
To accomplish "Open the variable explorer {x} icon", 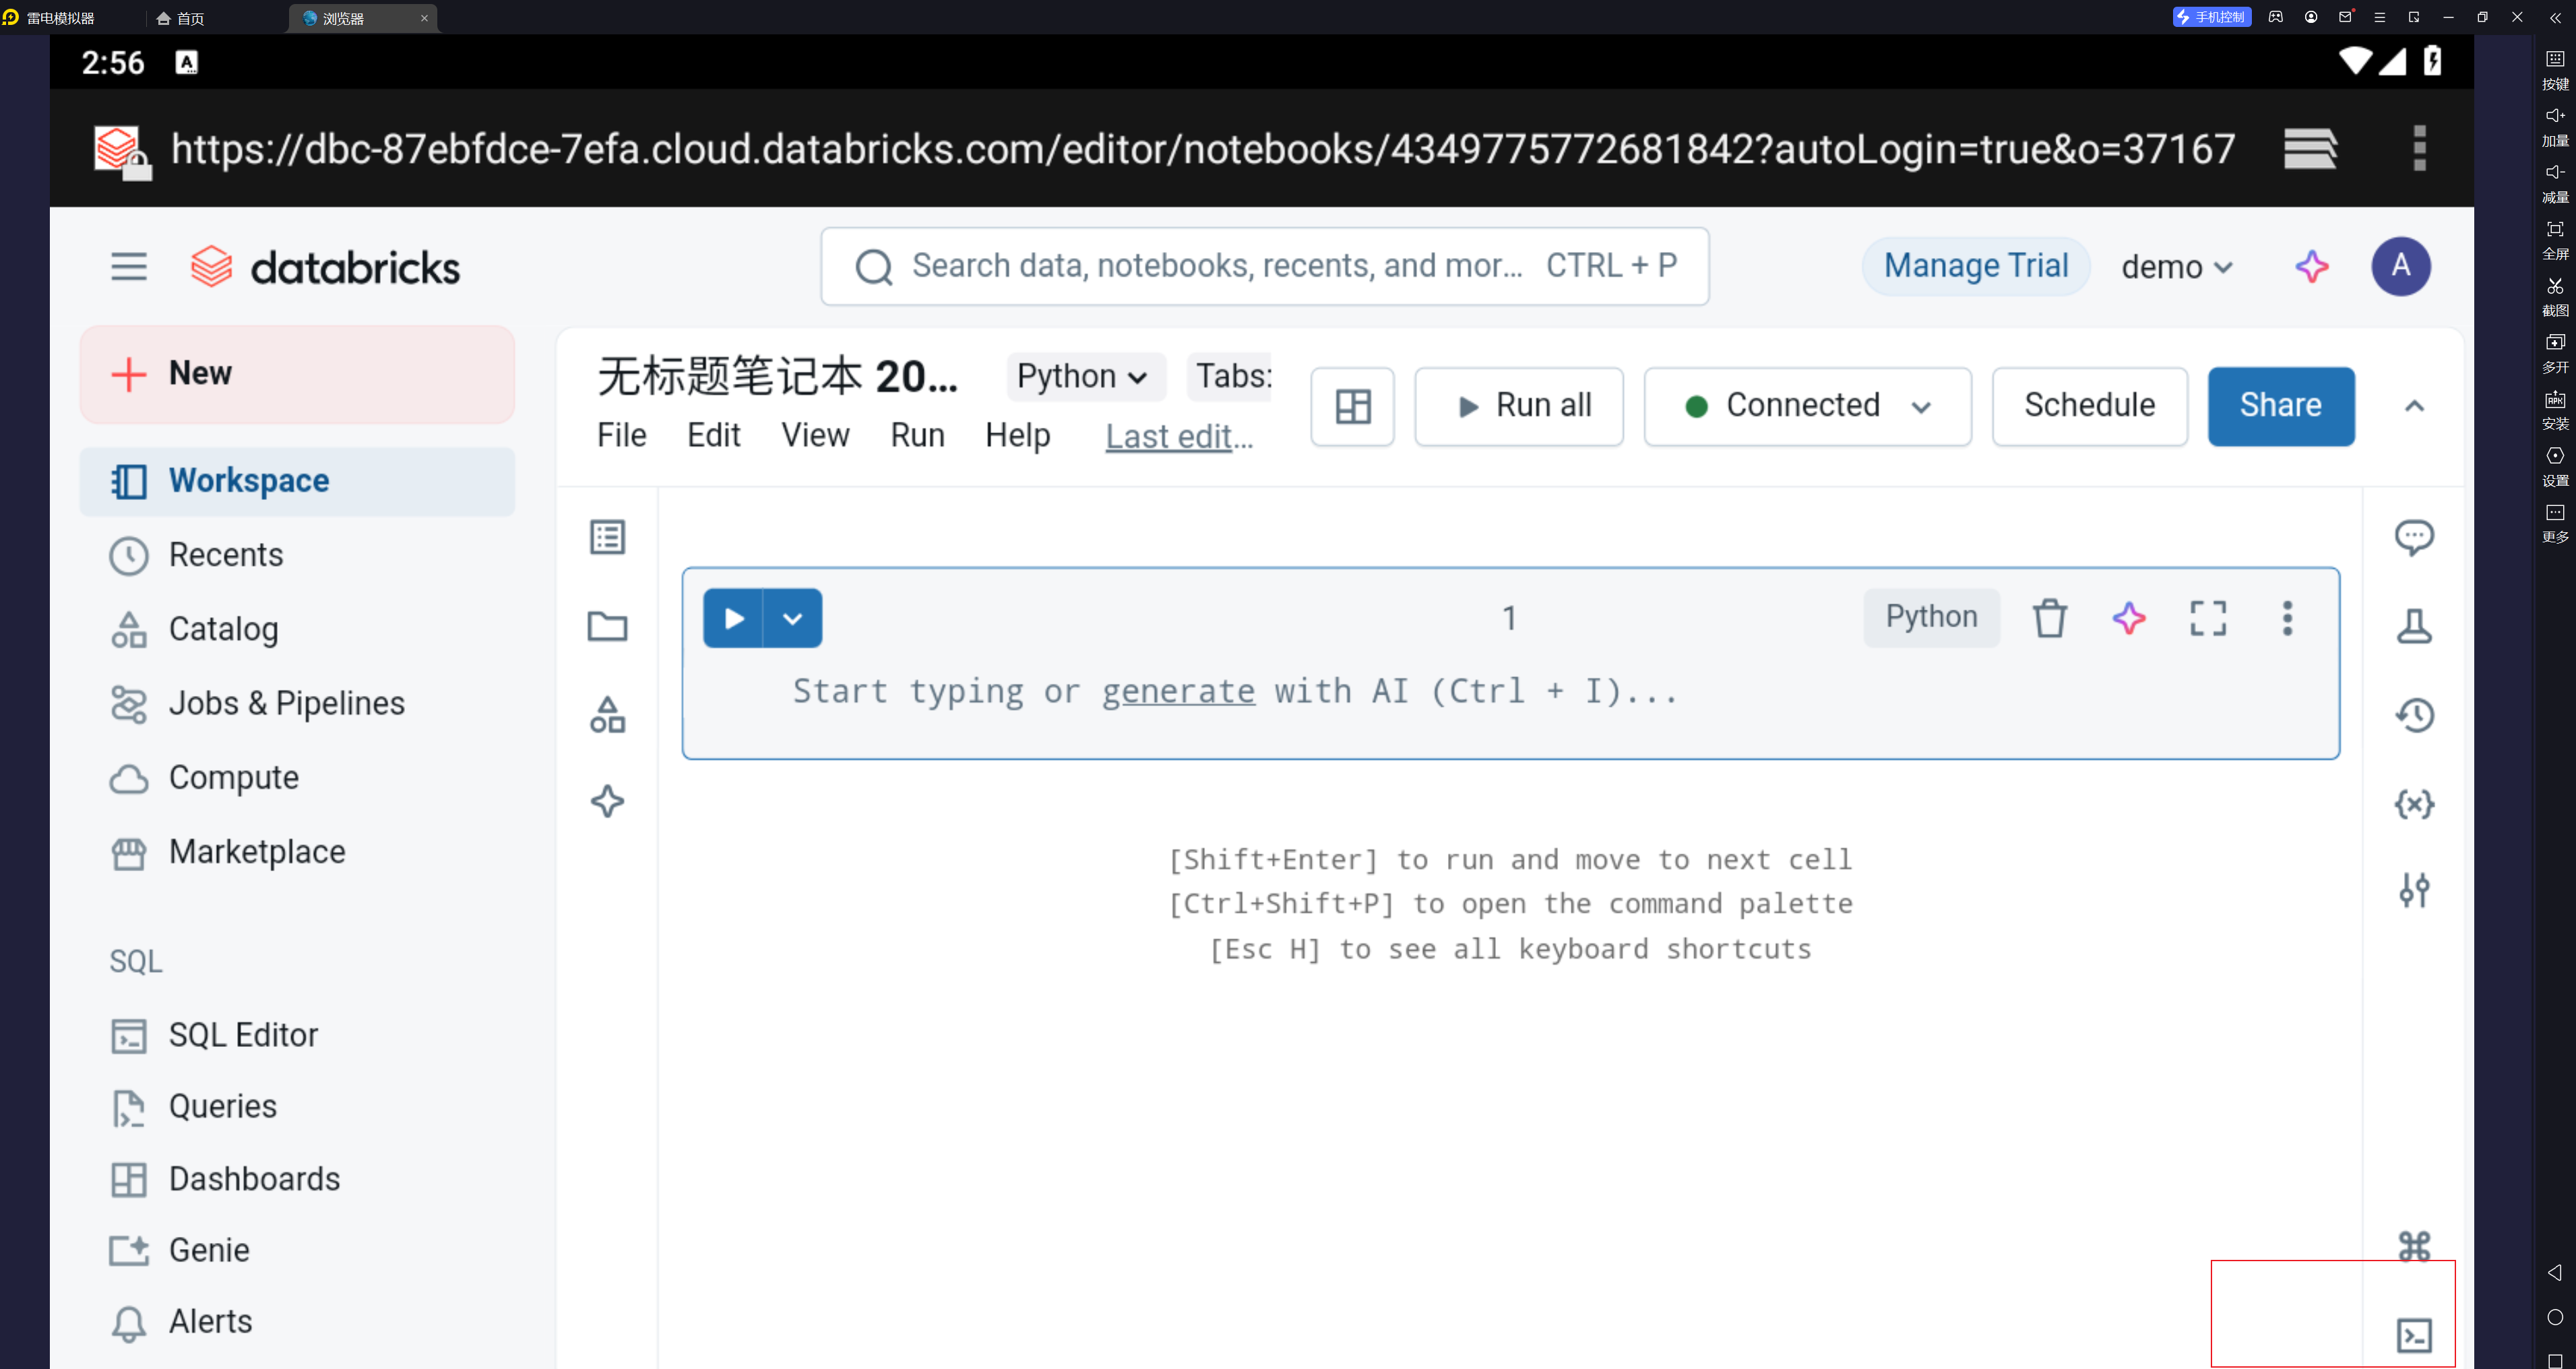I will [2413, 803].
